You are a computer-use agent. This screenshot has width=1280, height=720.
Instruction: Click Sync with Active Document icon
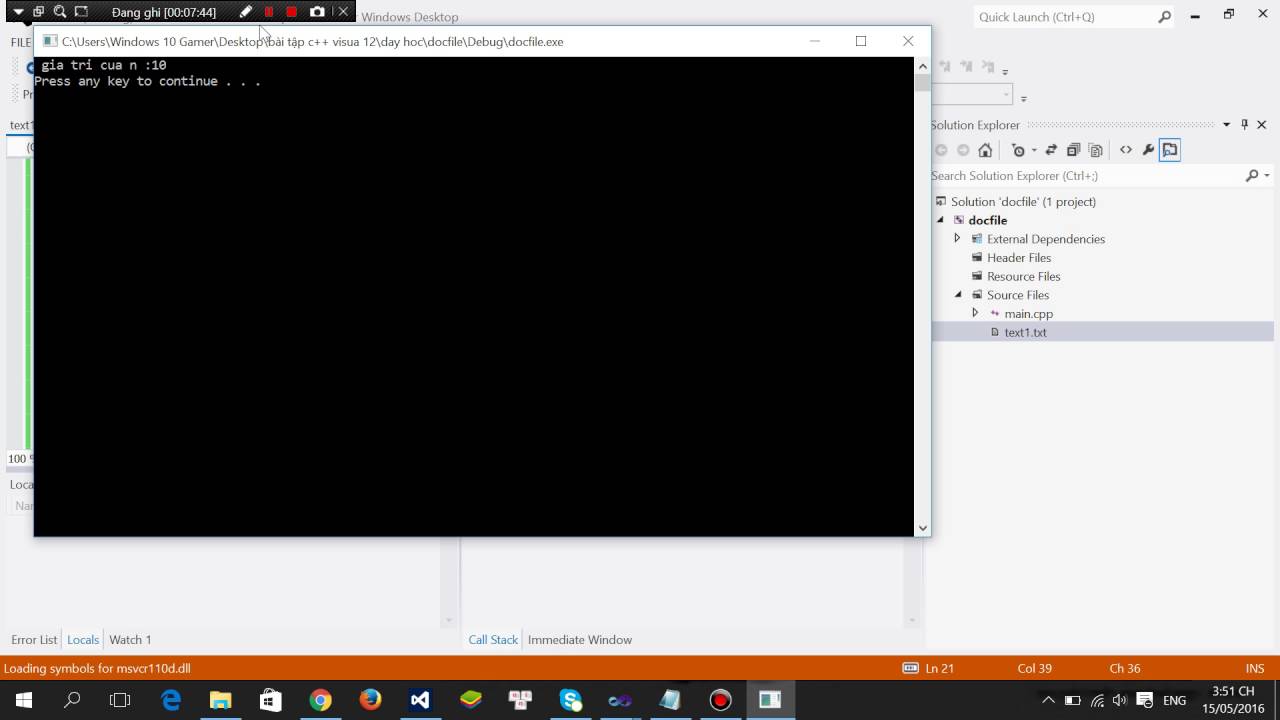pyautogui.click(x=1051, y=150)
